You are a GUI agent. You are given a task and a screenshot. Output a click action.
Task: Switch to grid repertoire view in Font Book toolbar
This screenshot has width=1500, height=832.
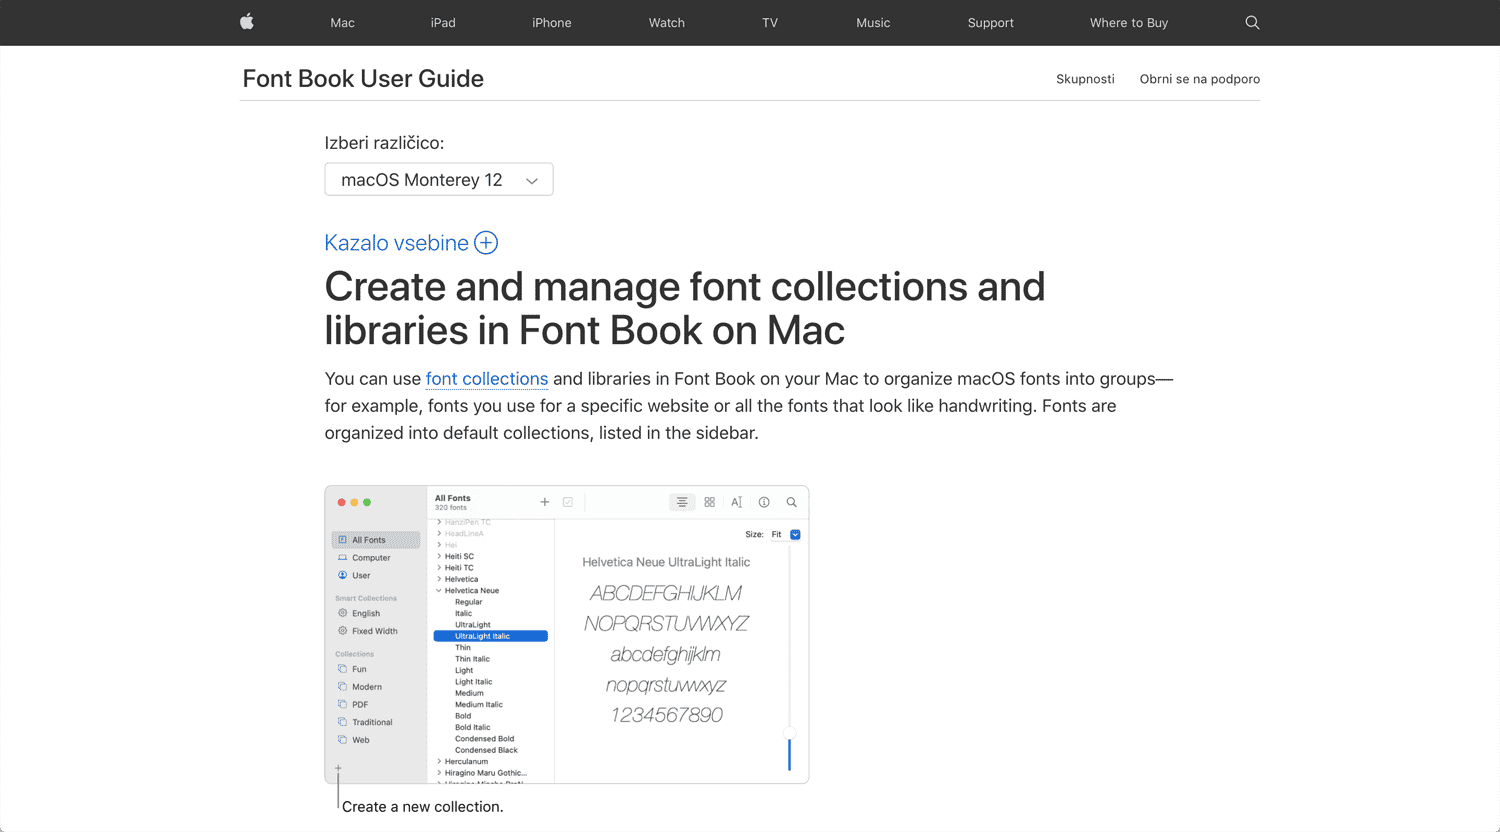[x=710, y=502]
